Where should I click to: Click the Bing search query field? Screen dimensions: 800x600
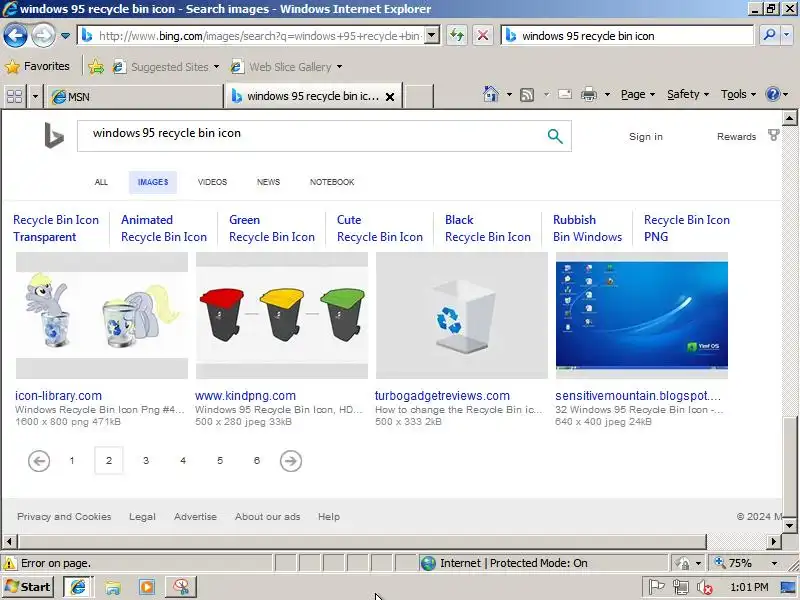click(311, 134)
